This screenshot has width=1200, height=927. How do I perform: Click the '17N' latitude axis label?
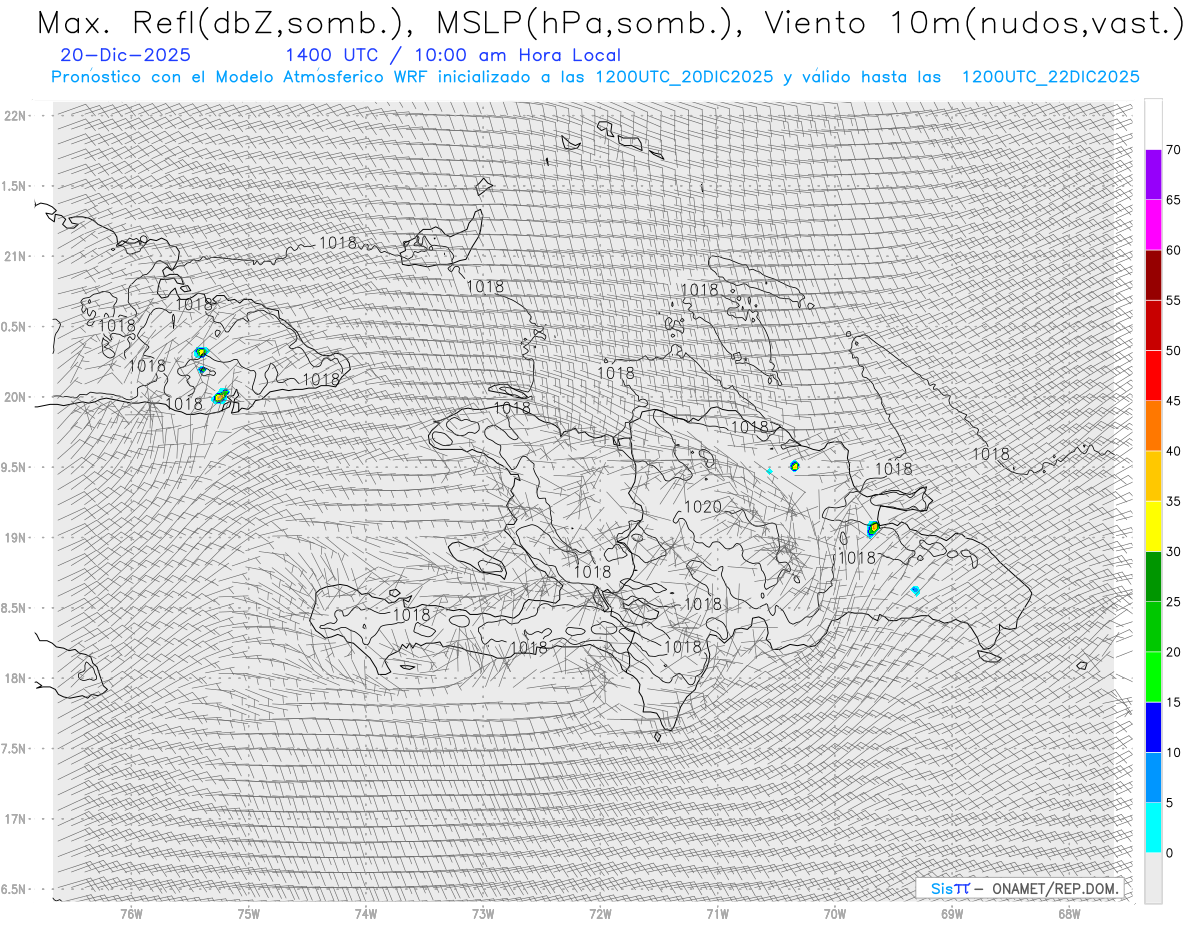point(15,819)
